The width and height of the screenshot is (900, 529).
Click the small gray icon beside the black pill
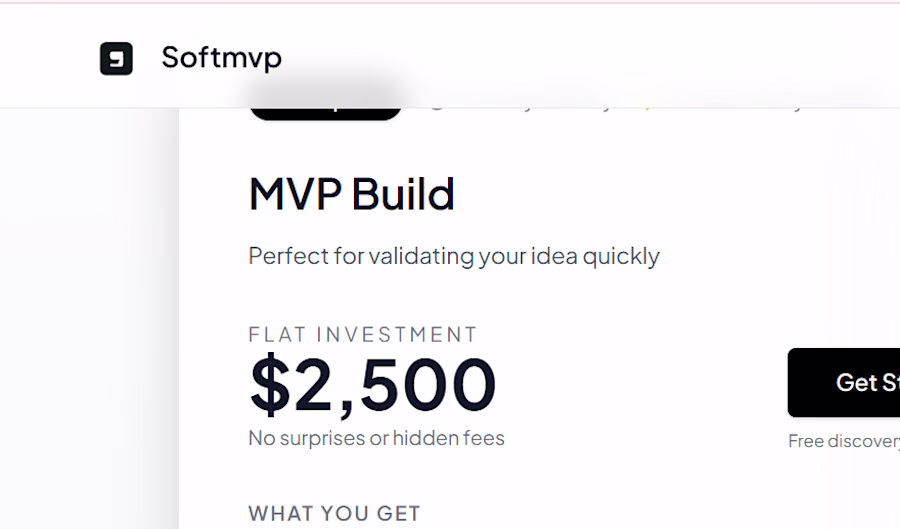click(x=436, y=104)
